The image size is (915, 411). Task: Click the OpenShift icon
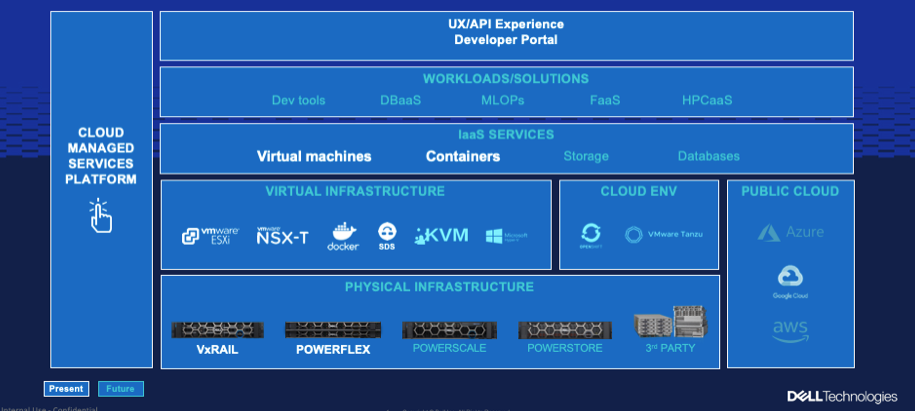click(590, 235)
